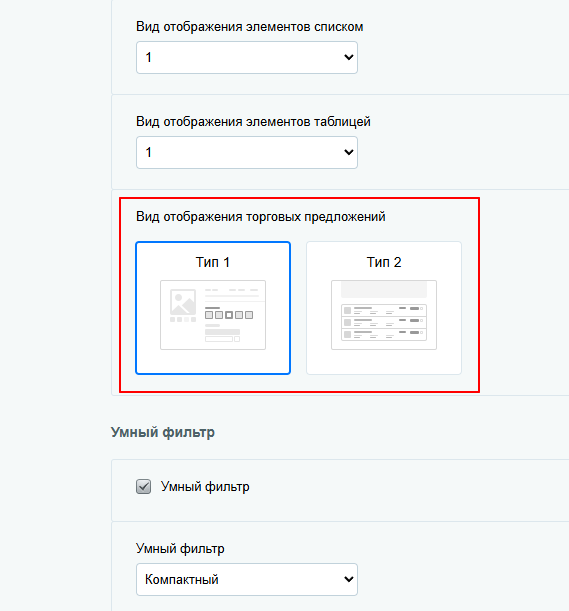Screen dimensions: 569x611
Task: Open the table elements view dropdown
Action: point(247,152)
